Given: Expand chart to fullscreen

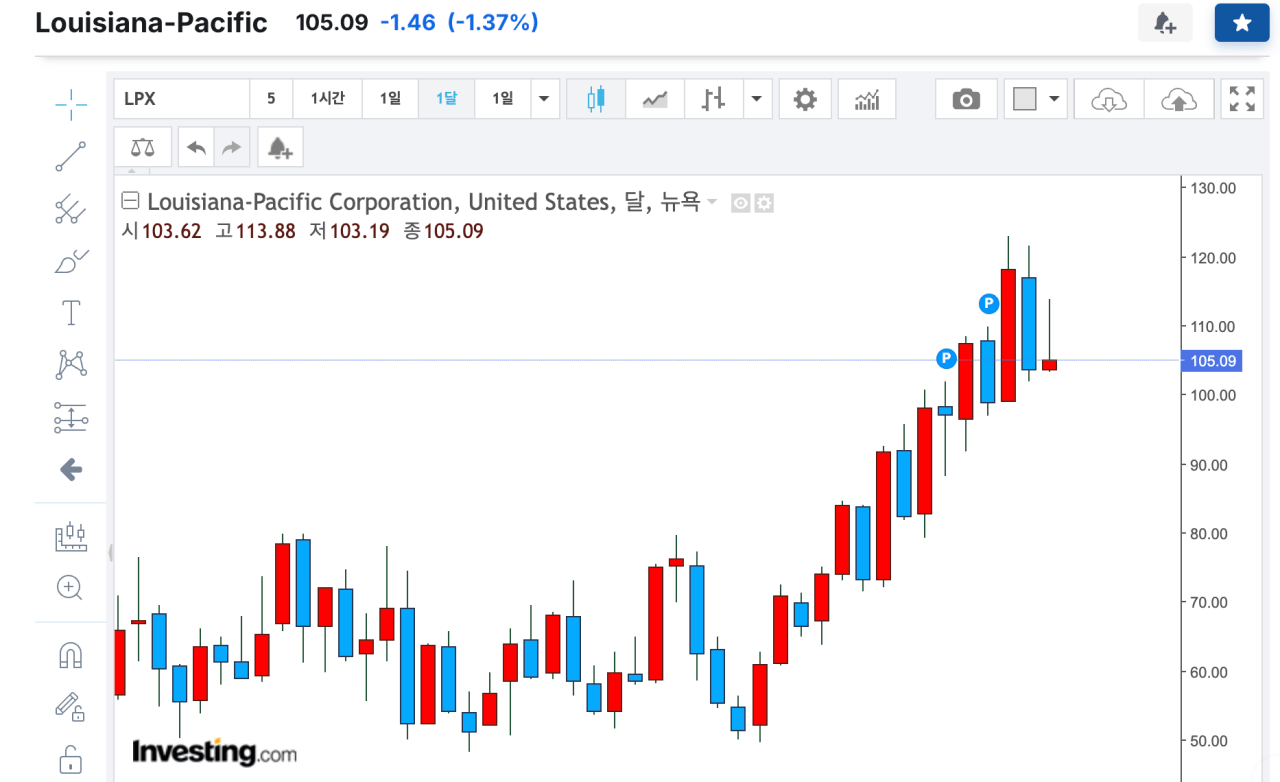Looking at the screenshot, I should pyautogui.click(x=1242, y=99).
